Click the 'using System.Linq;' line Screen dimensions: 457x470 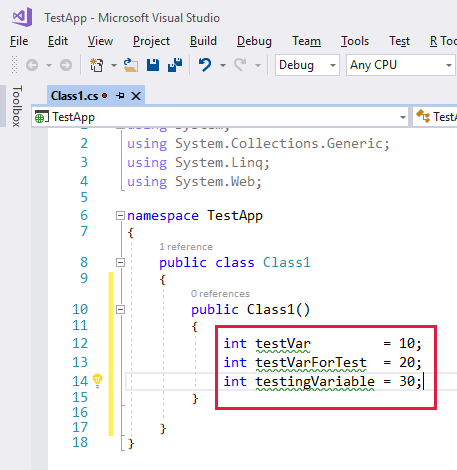(x=198, y=163)
